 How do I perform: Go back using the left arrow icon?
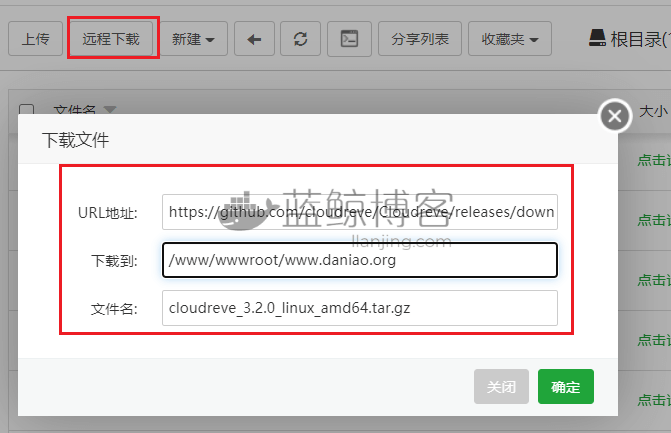[254, 40]
